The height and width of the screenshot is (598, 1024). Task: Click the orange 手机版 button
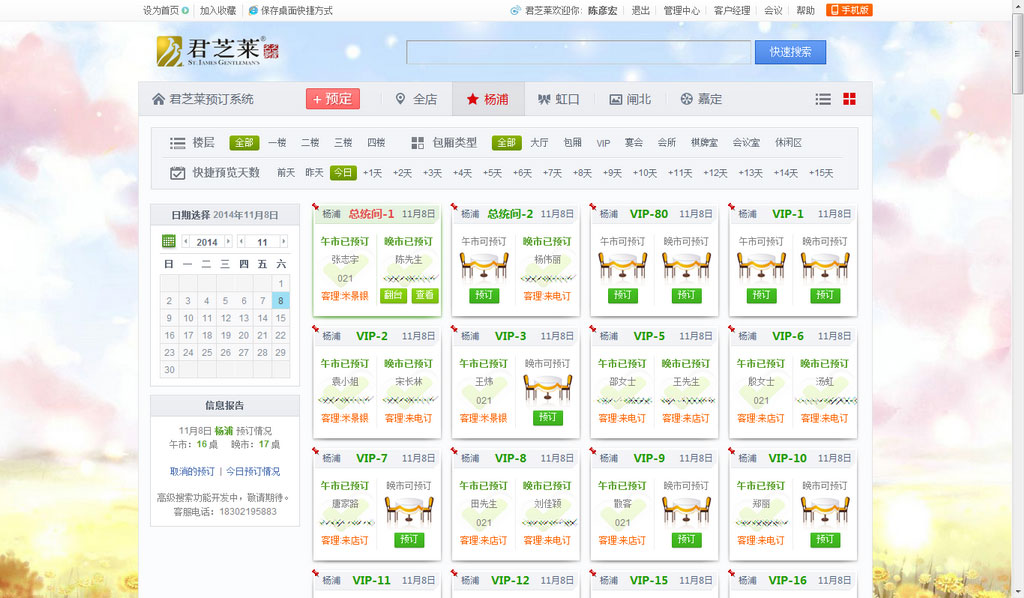click(x=849, y=10)
